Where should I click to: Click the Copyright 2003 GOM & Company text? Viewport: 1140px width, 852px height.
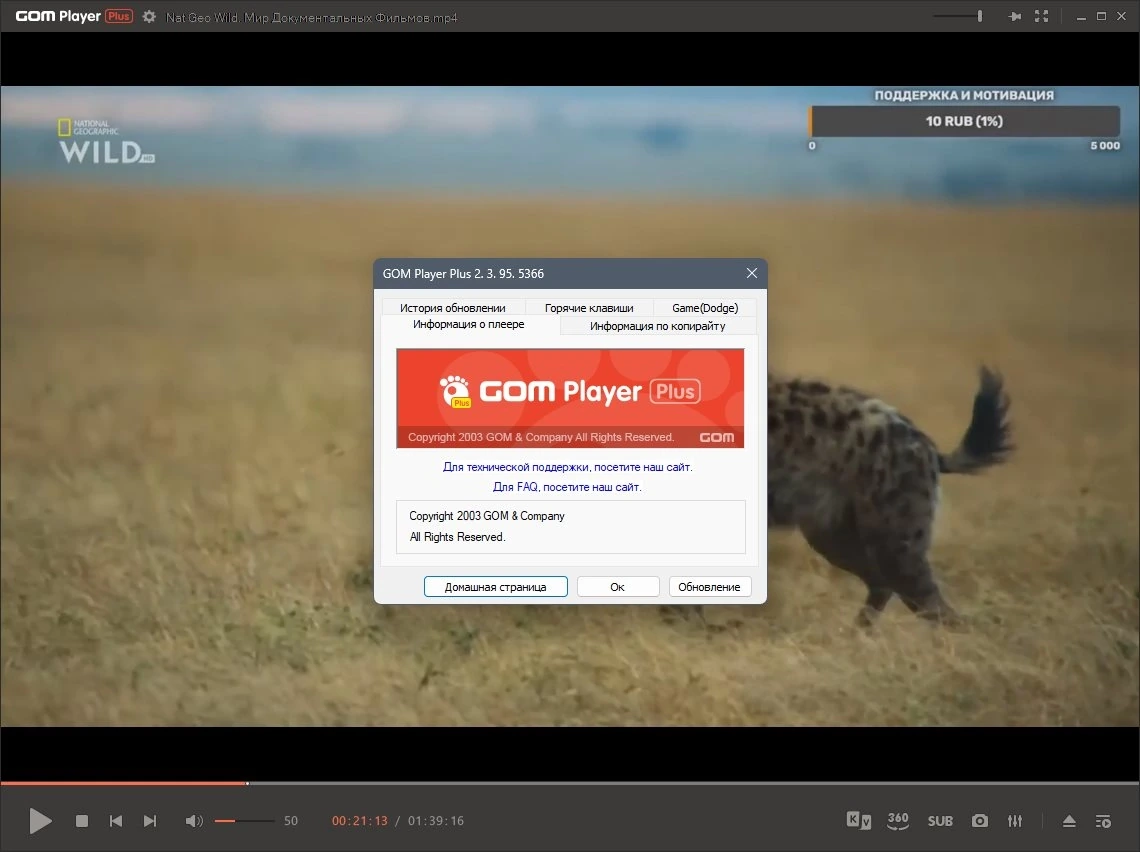[486, 515]
